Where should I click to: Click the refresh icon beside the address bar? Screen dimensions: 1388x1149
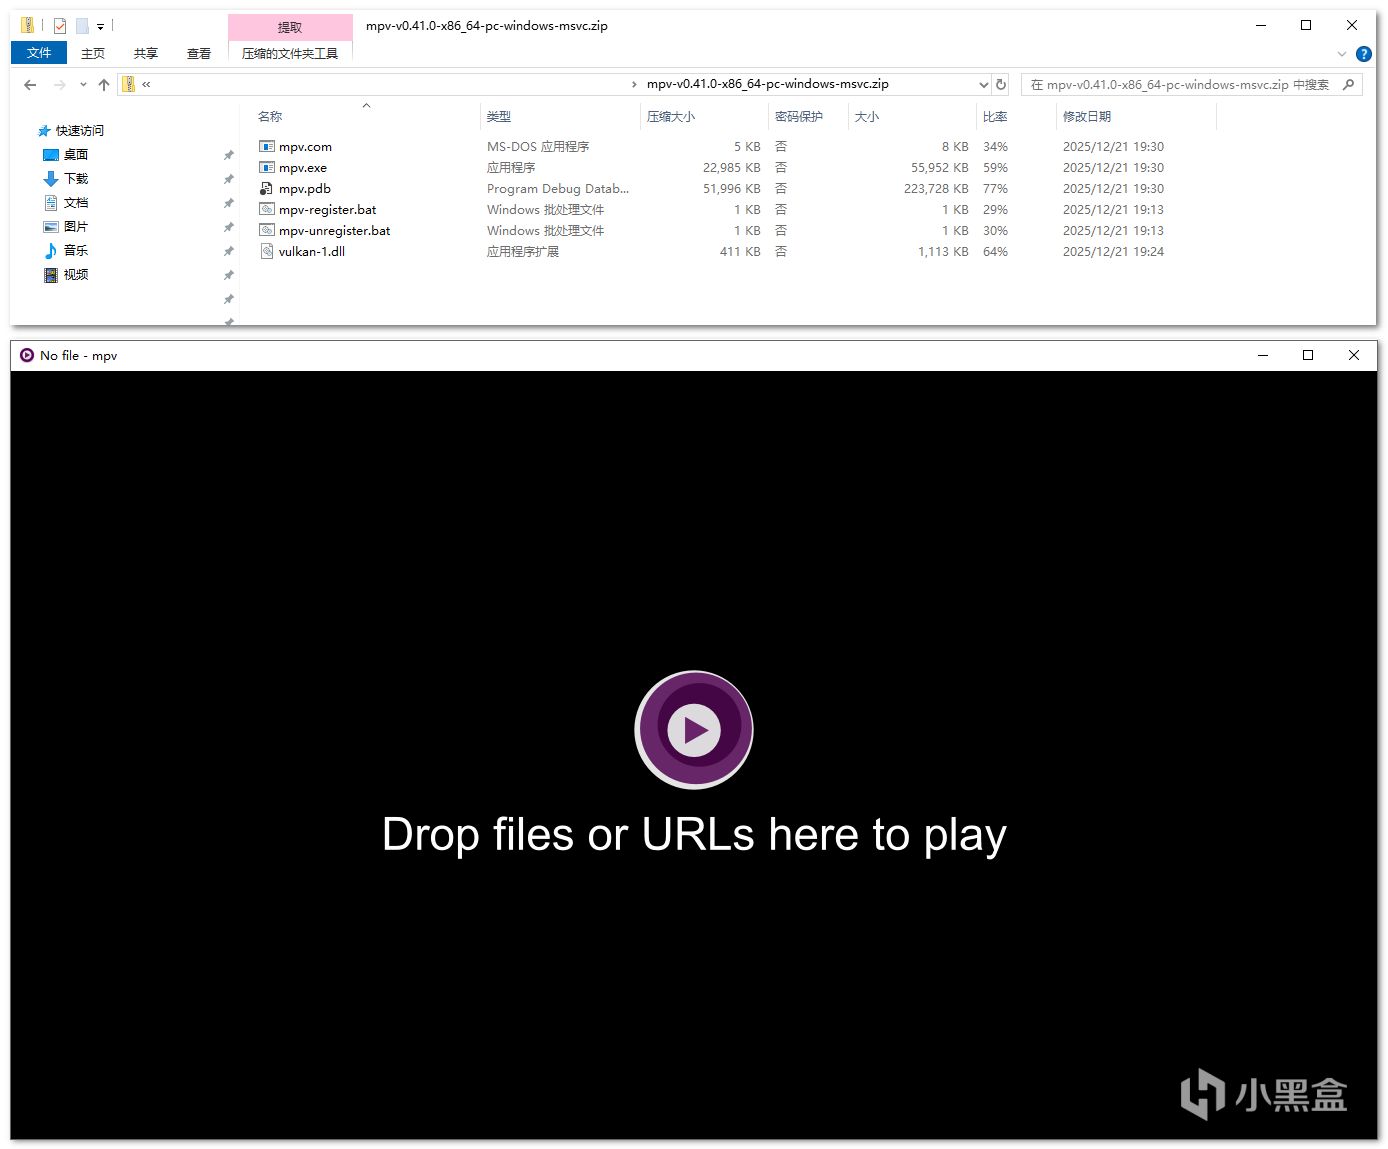click(x=1001, y=84)
